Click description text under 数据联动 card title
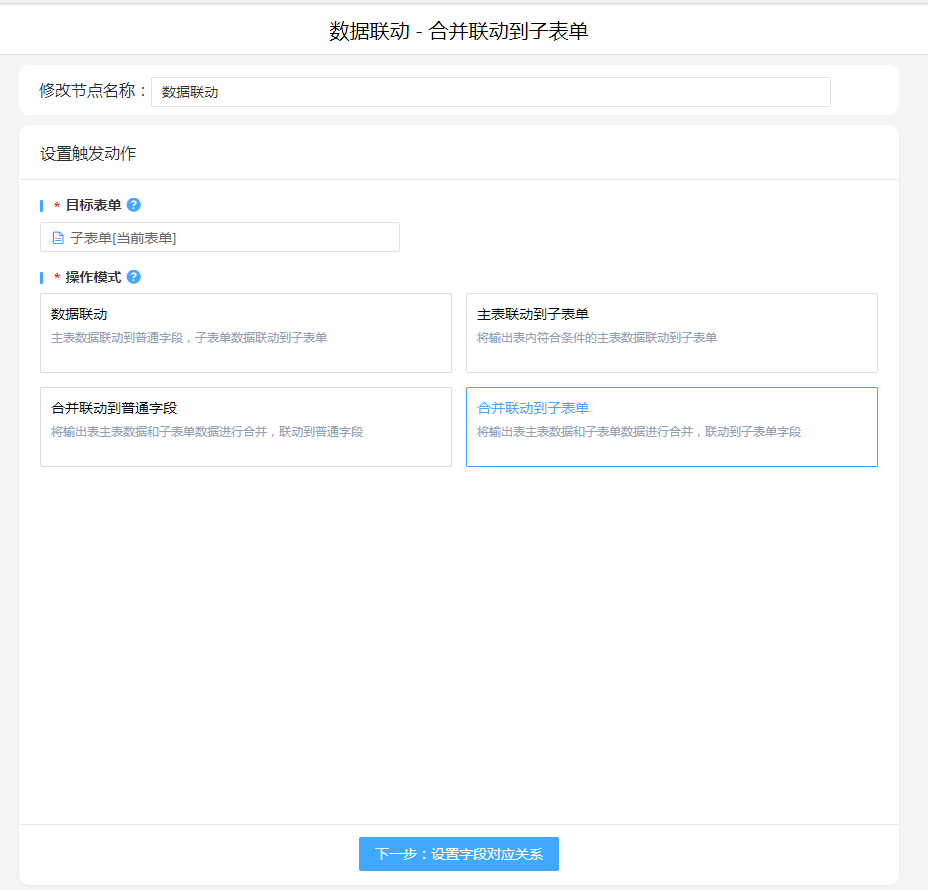 point(189,338)
